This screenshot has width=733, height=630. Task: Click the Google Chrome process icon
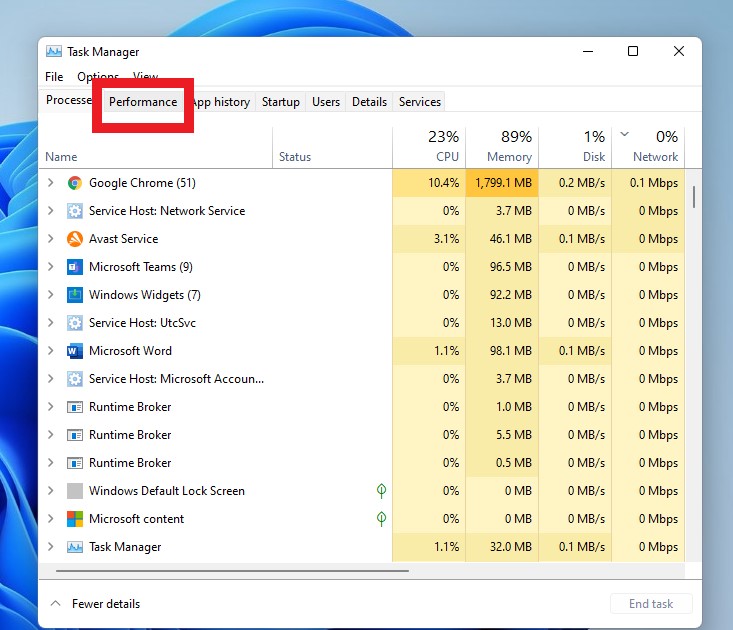[x=75, y=183]
